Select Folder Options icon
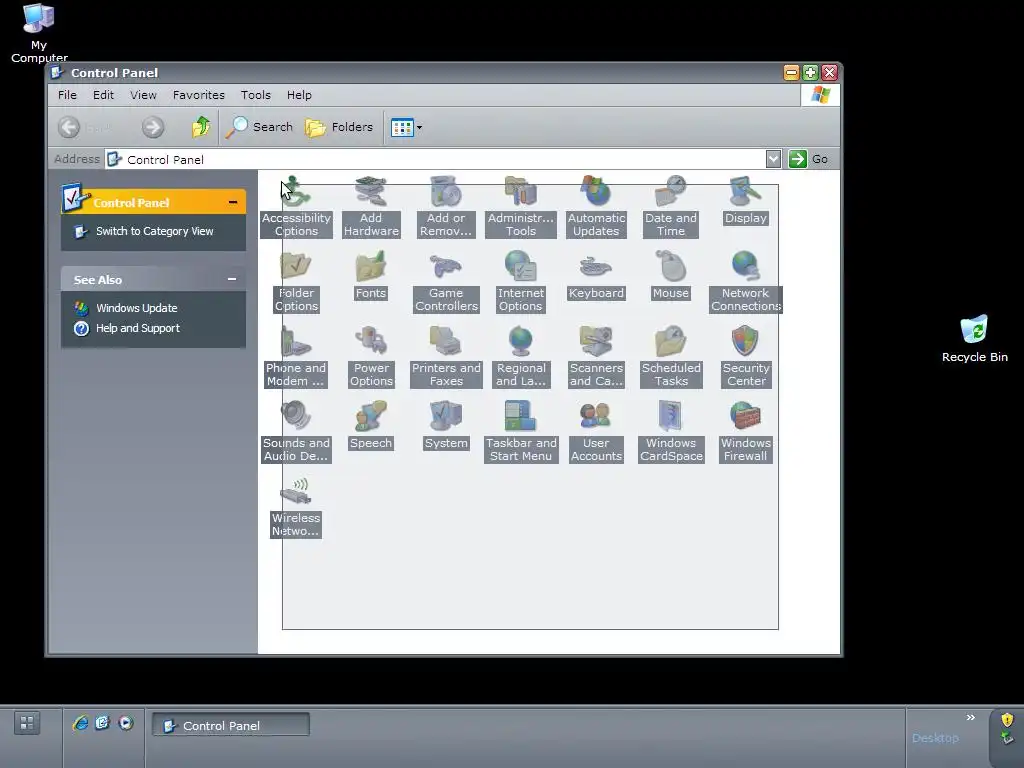The width and height of the screenshot is (1024, 768). tap(296, 281)
